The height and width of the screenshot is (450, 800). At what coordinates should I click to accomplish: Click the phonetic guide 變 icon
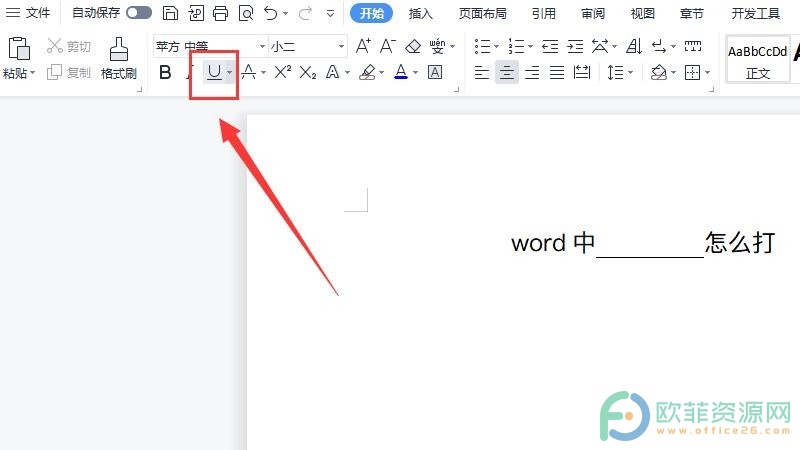point(438,46)
